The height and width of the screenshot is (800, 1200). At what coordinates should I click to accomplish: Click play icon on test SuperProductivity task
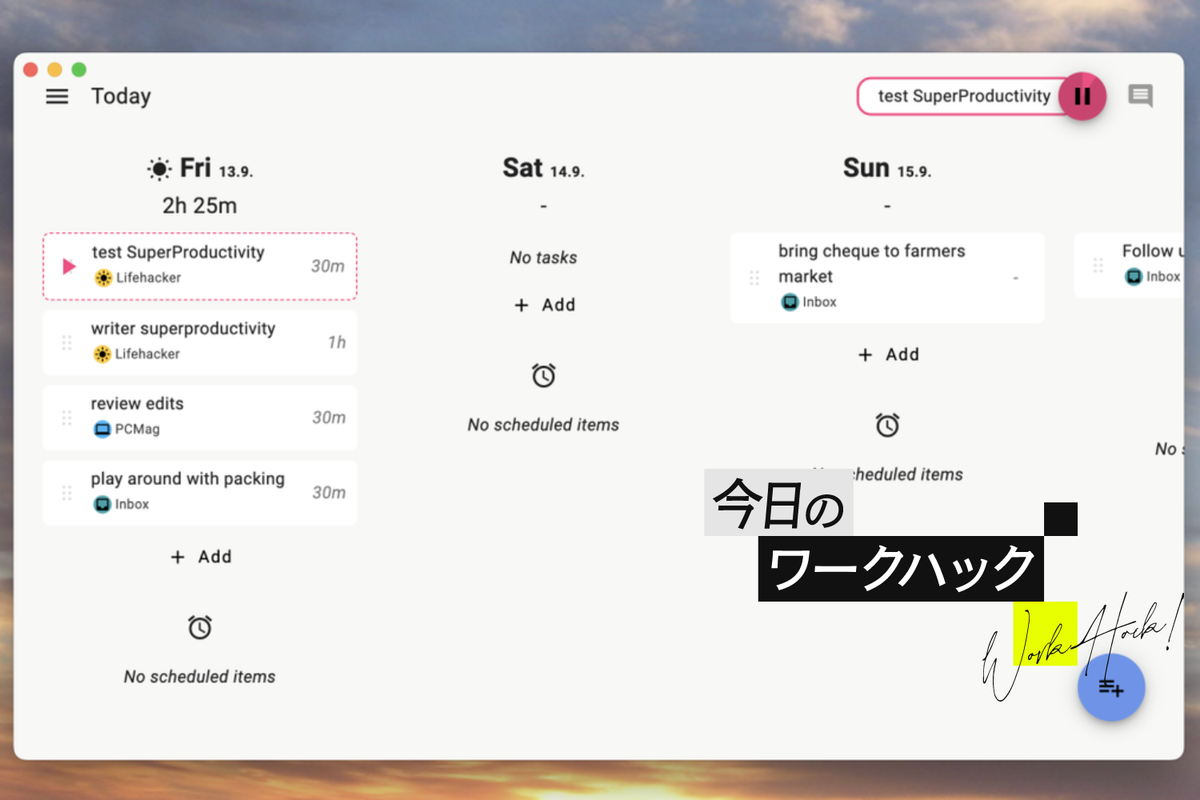(69, 266)
